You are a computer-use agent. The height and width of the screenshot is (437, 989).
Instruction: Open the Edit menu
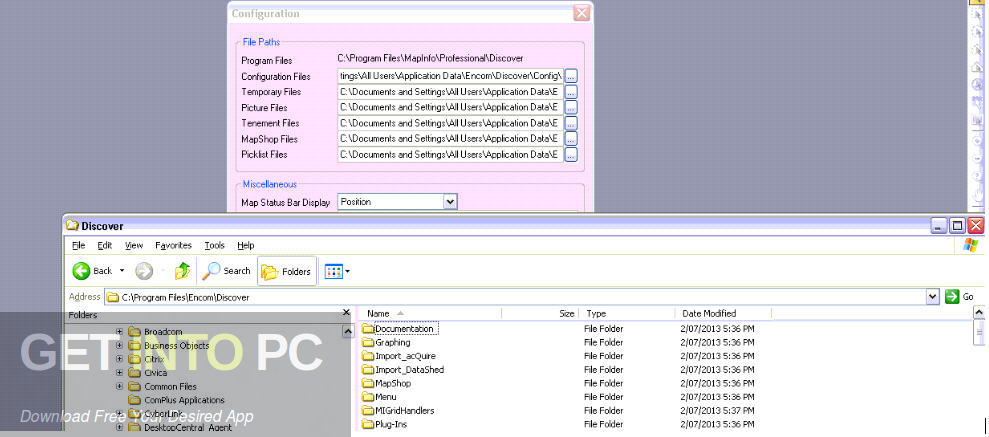click(105, 245)
